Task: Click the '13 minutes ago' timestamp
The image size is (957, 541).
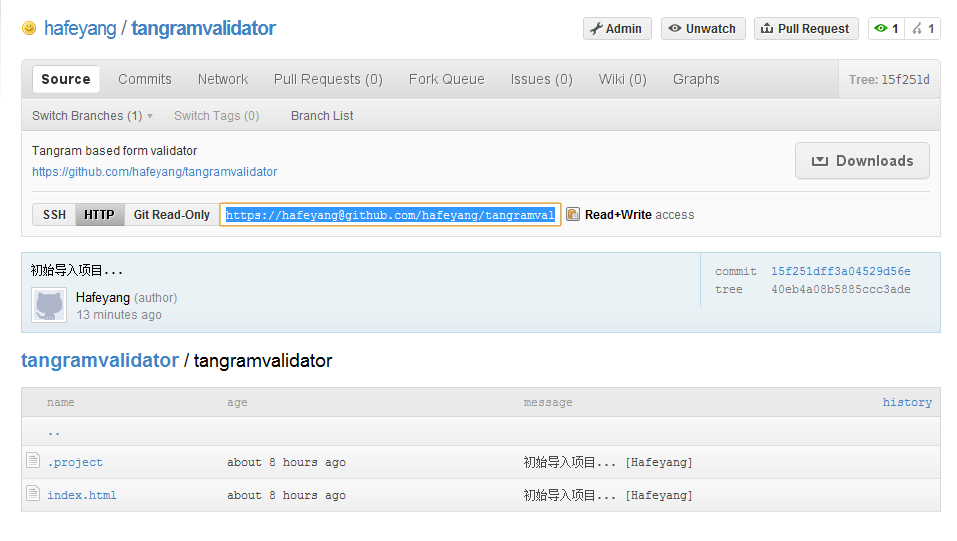Action: pyautogui.click(x=119, y=314)
